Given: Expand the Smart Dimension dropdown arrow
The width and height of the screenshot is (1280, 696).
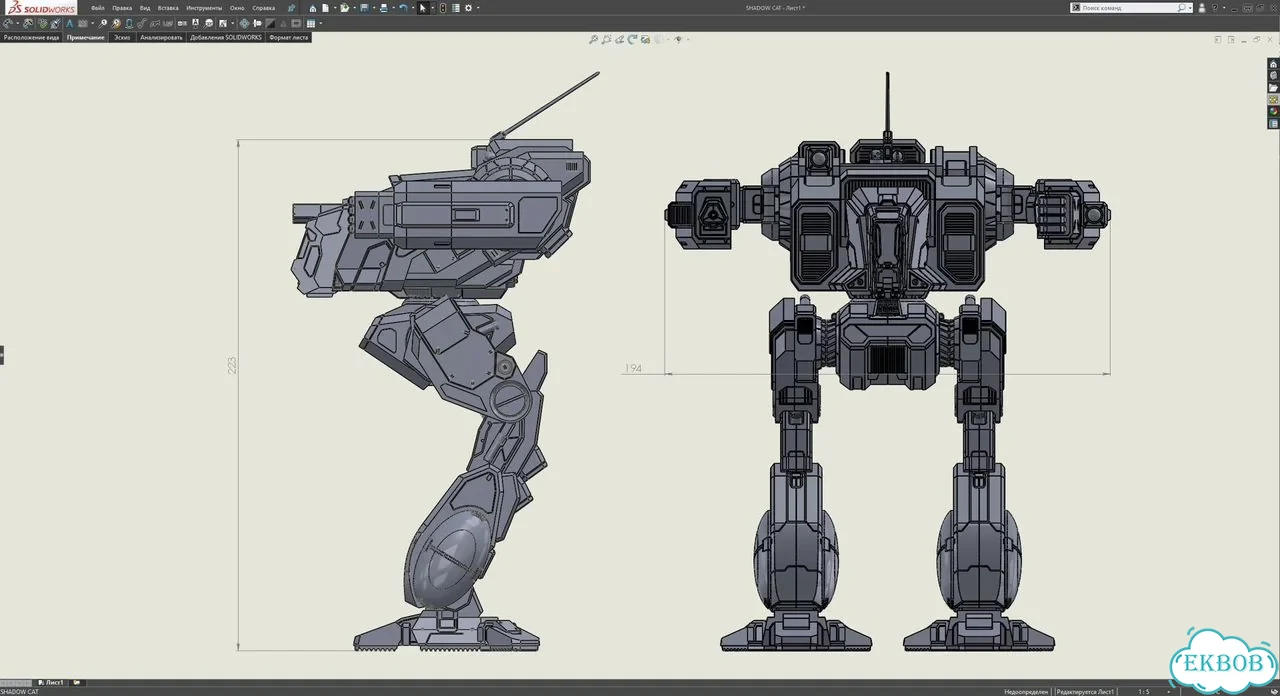Looking at the screenshot, I should tap(17, 23).
